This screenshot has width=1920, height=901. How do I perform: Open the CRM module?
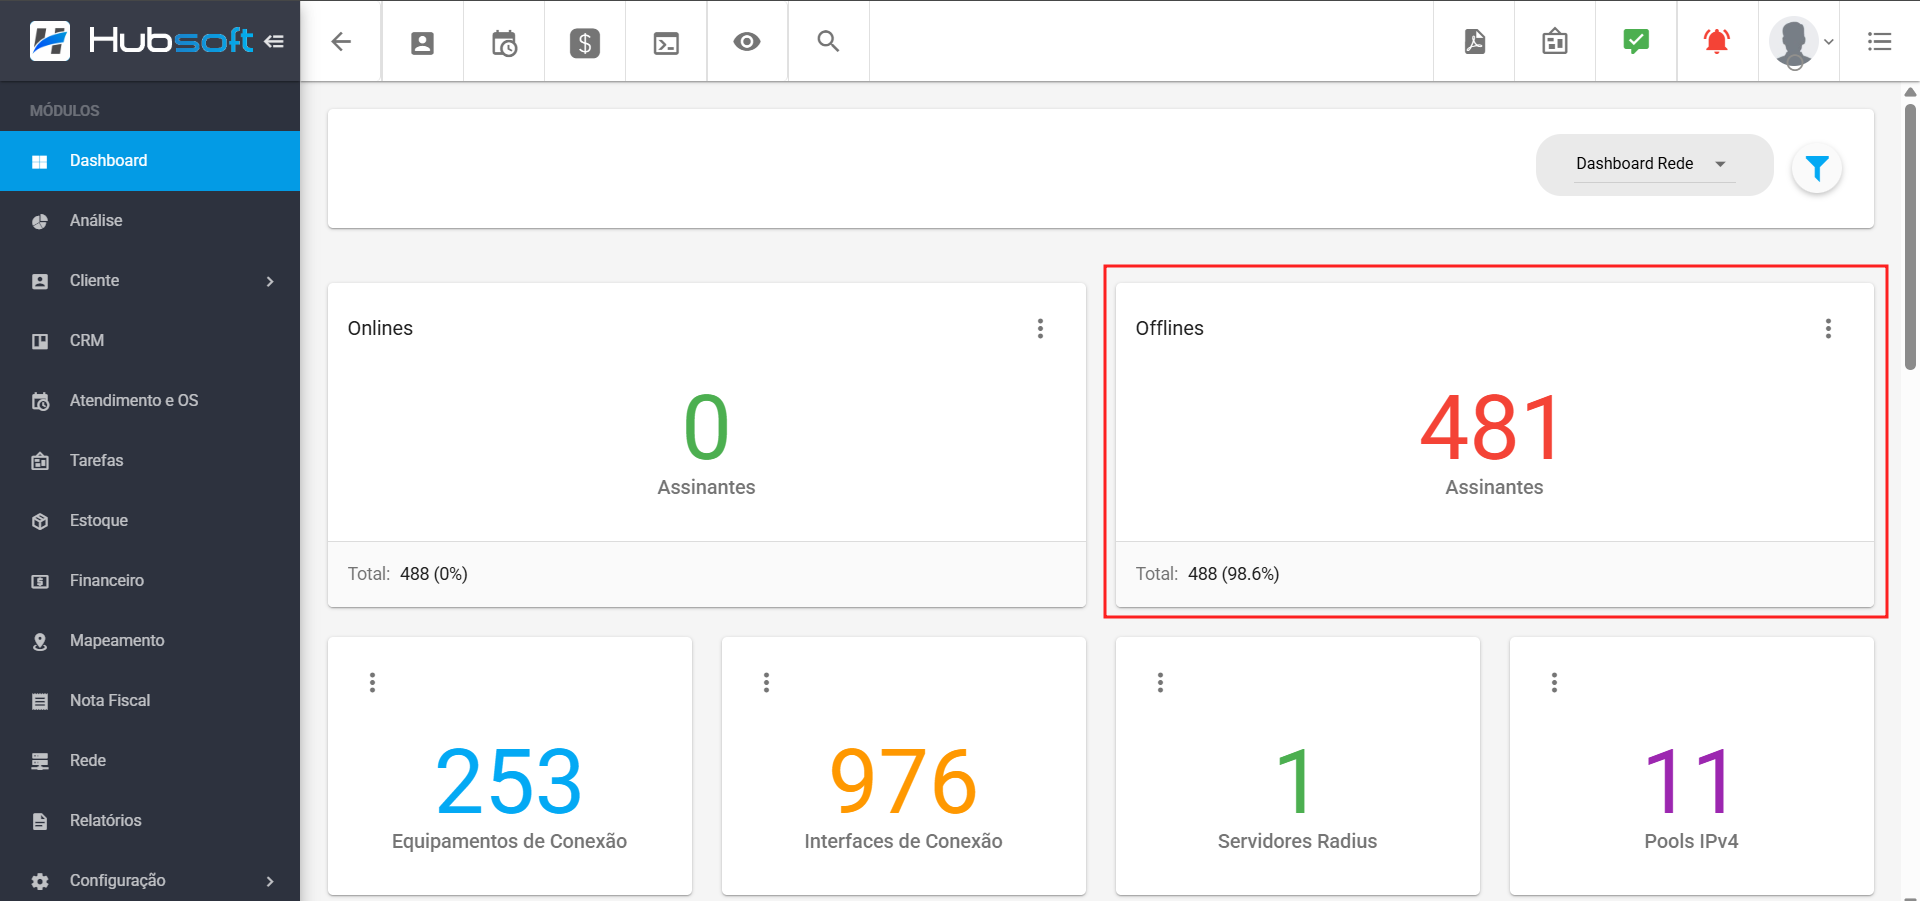pyautogui.click(x=150, y=341)
